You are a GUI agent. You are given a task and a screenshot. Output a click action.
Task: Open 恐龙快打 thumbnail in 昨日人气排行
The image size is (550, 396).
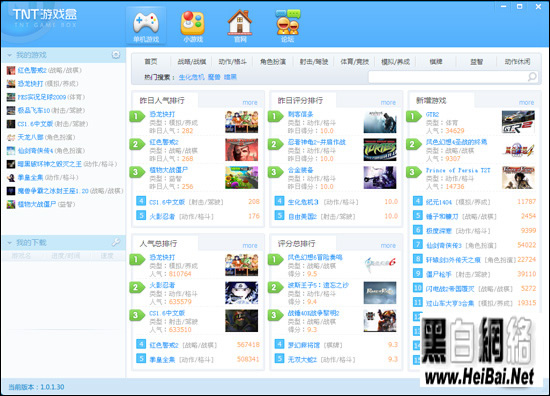[x=241, y=122]
